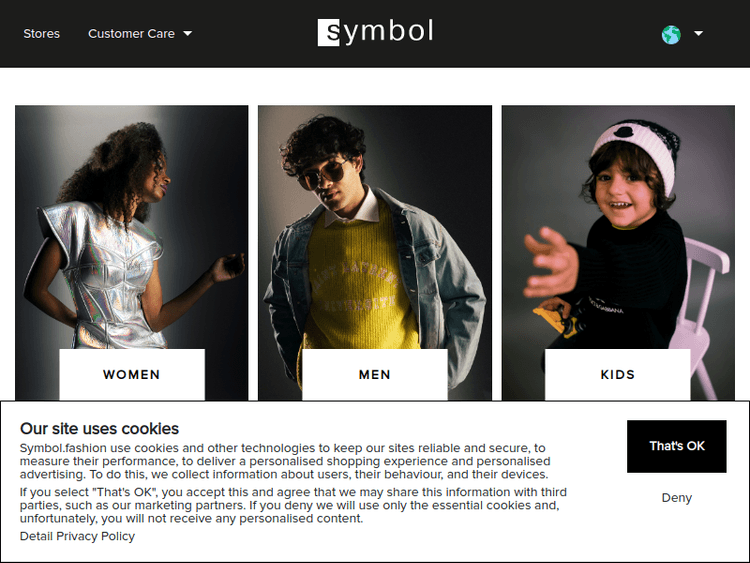Expand the region selector arrow beside globe

click(698, 33)
